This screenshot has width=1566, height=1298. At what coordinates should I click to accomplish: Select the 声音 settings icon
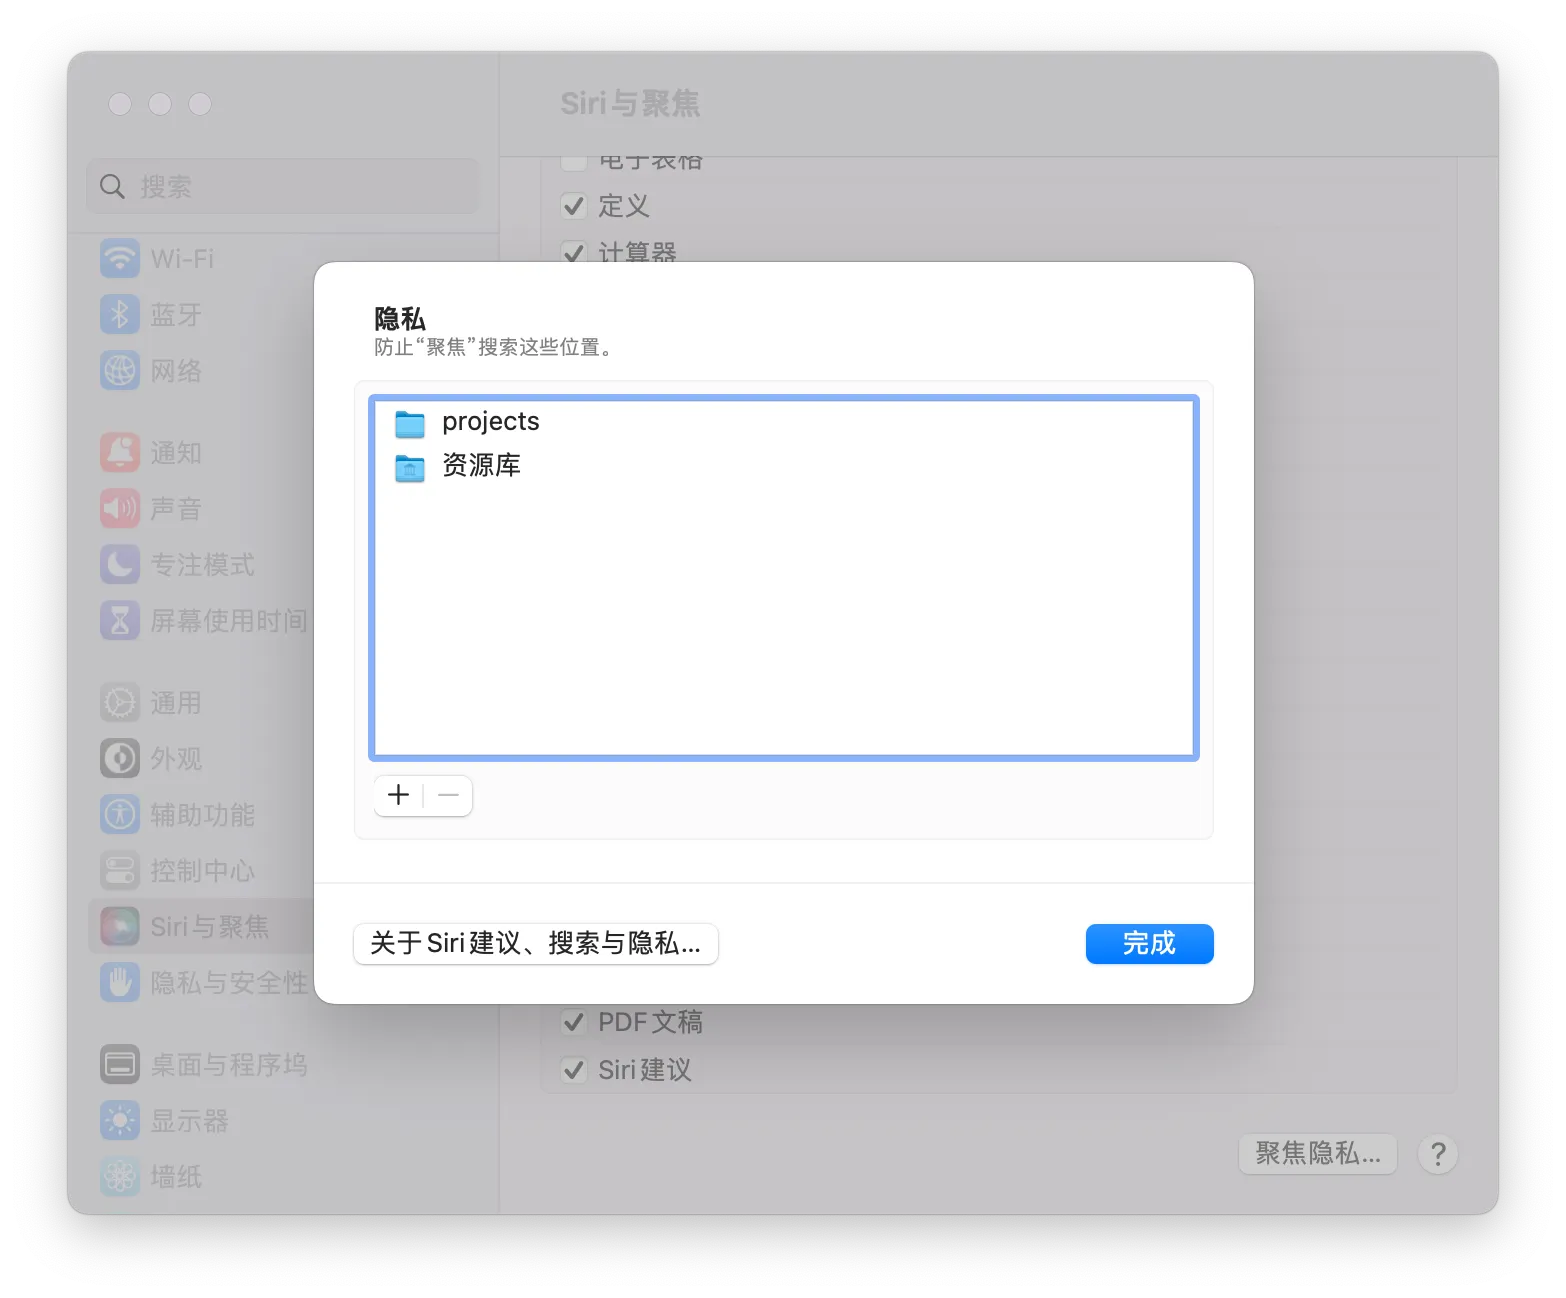coord(180,508)
